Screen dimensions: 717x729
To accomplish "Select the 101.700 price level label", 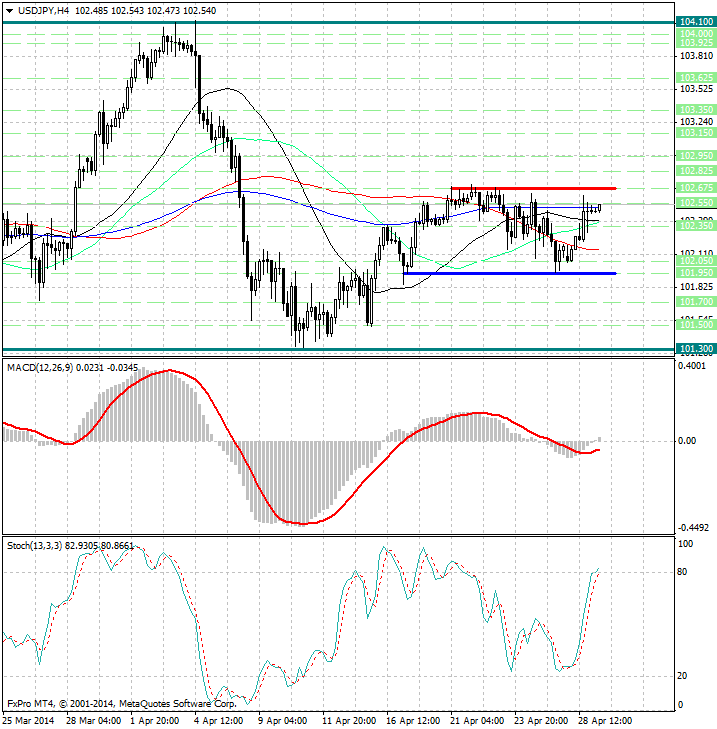I will tap(696, 302).
